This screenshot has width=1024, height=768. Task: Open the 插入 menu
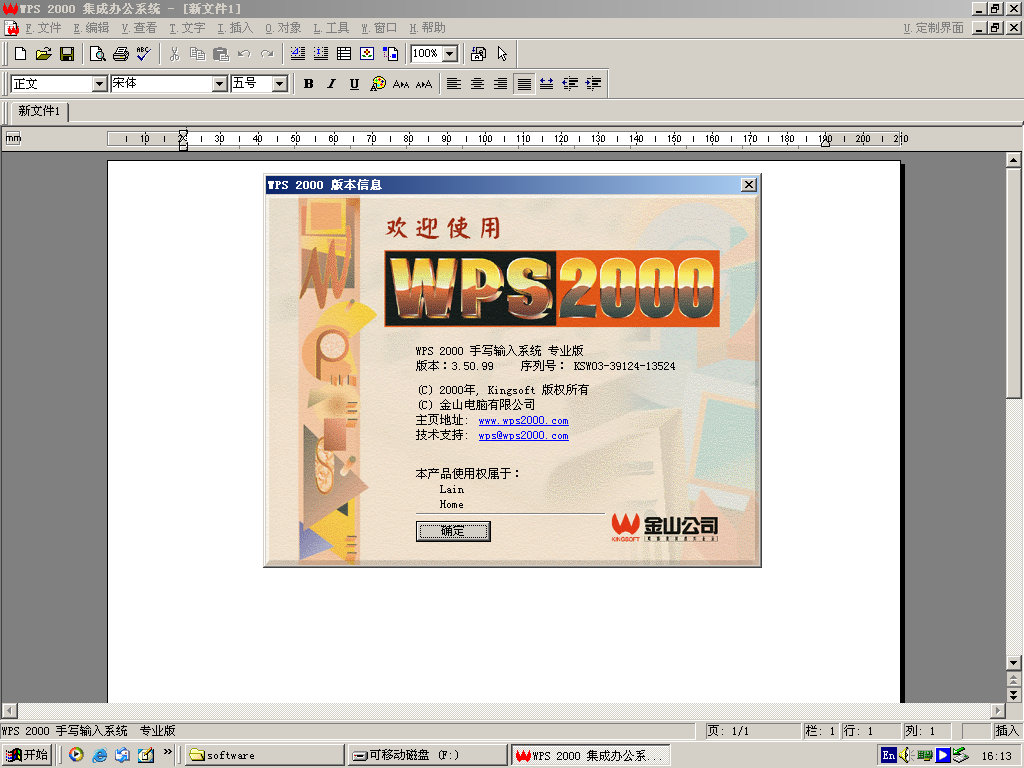(x=235, y=28)
